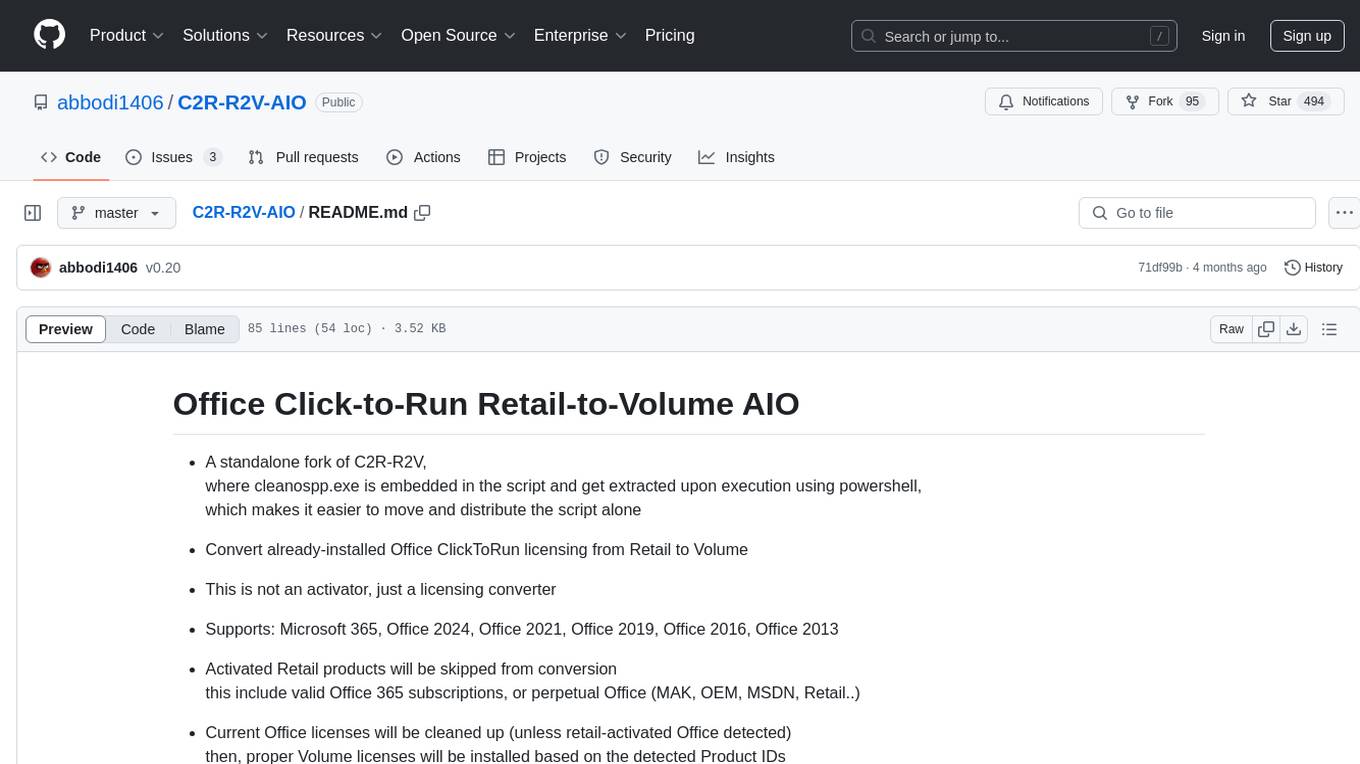Switch to the Issues tab
Image resolution: width=1360 pixels, height=764 pixels.
click(173, 157)
